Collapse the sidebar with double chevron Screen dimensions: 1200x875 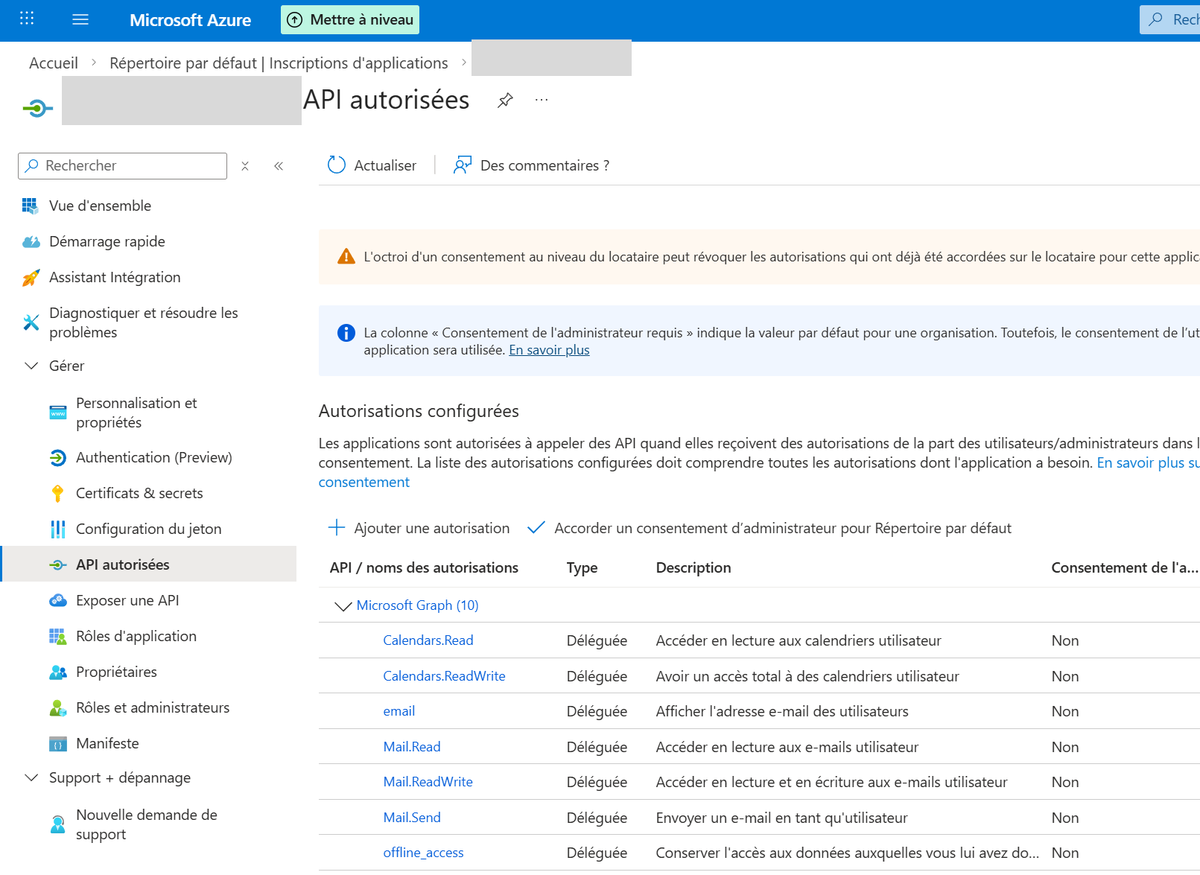(x=279, y=166)
